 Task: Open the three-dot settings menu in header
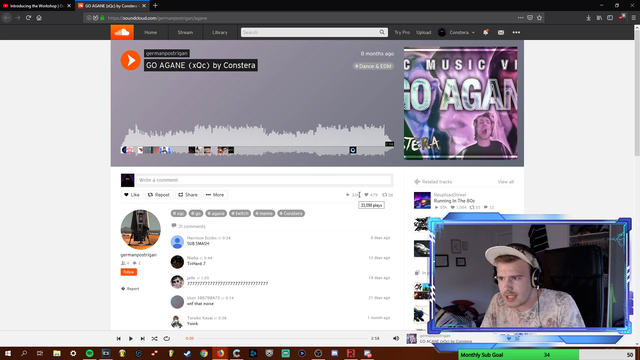coord(516,32)
